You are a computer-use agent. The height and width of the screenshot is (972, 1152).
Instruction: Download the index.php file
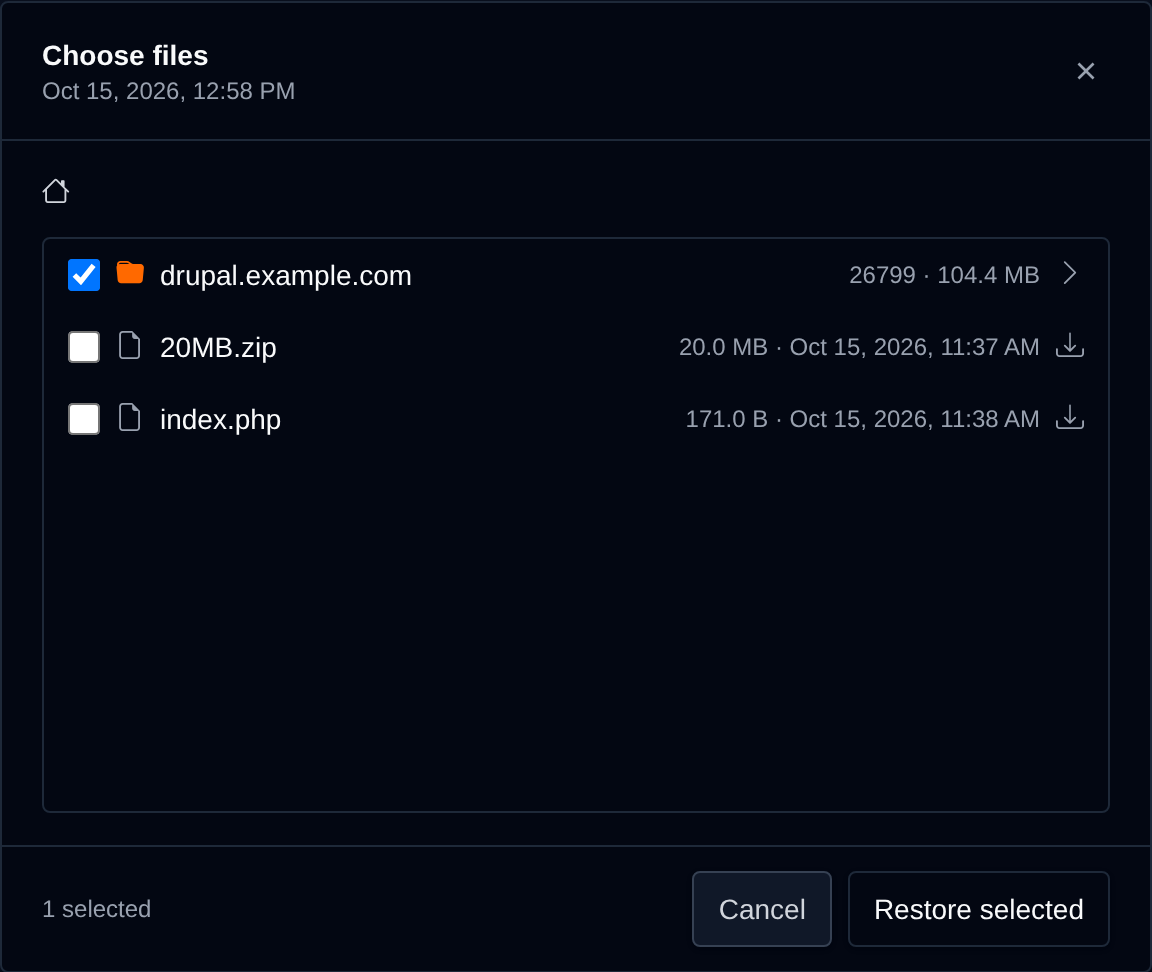coord(1070,417)
